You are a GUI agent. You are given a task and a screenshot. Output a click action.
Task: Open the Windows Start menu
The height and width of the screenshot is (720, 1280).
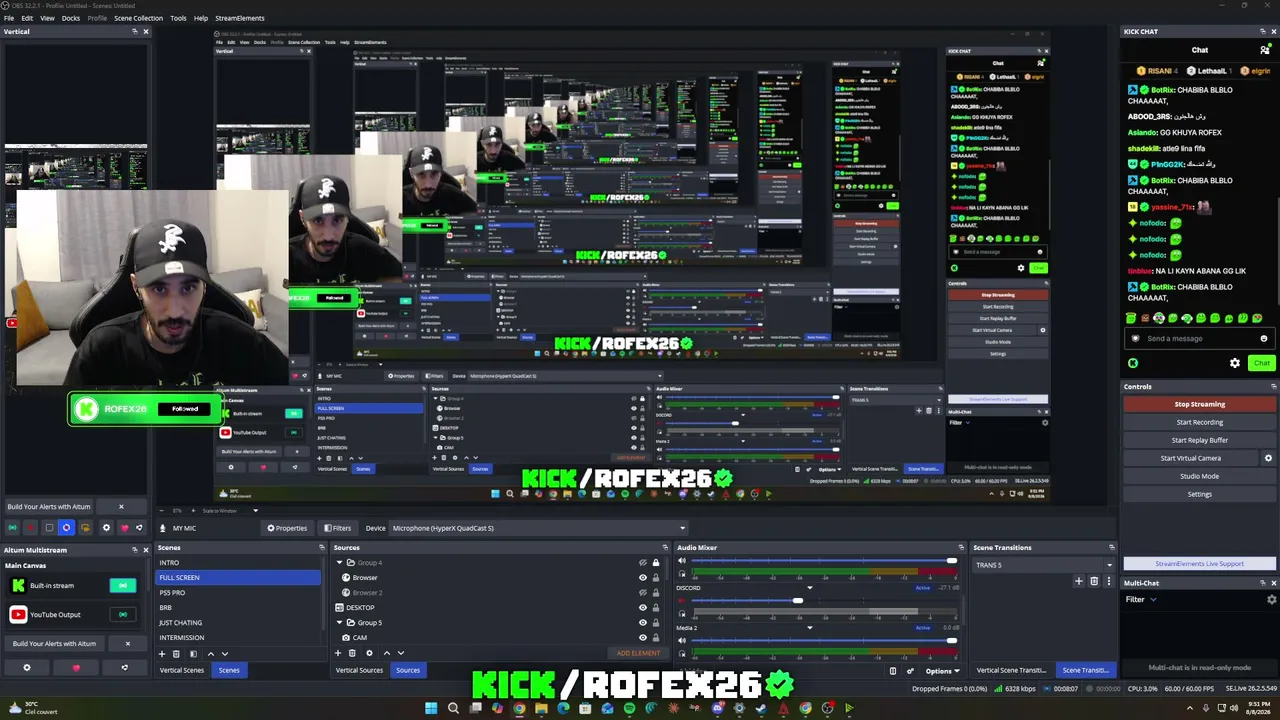431,708
